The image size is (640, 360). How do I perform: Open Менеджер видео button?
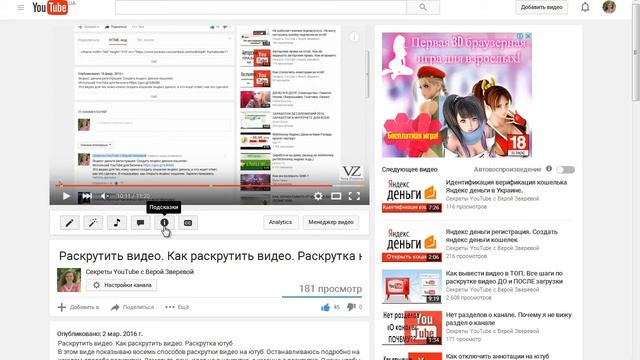click(x=331, y=222)
